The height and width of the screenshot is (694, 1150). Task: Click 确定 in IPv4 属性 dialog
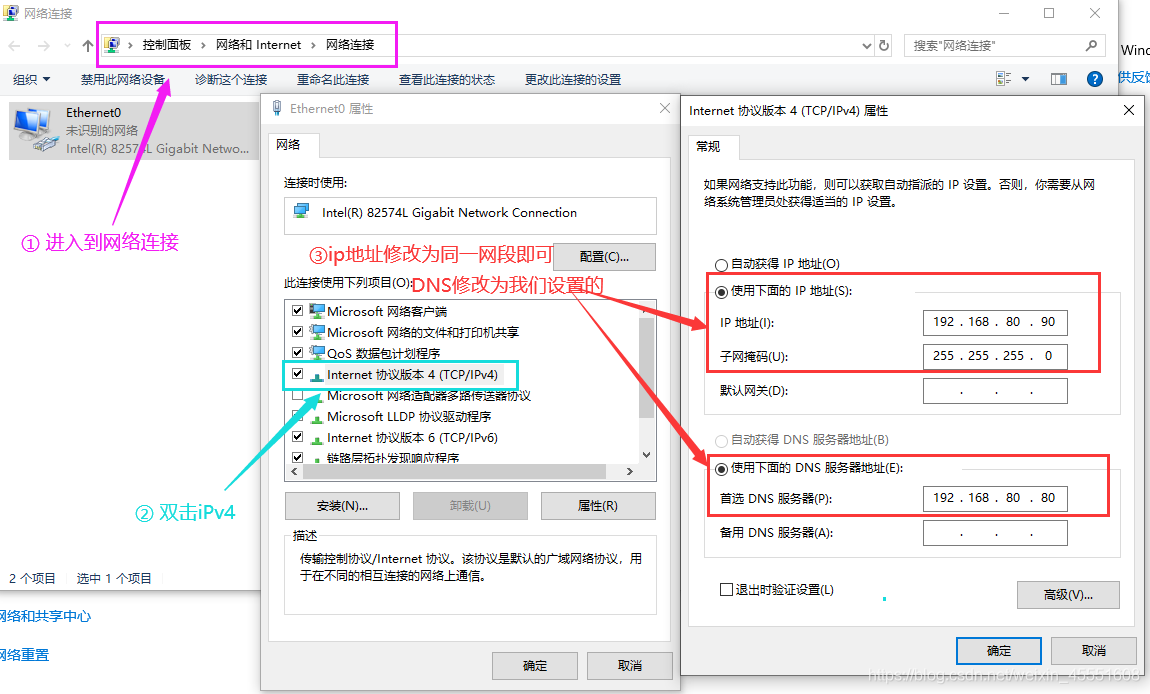999,651
